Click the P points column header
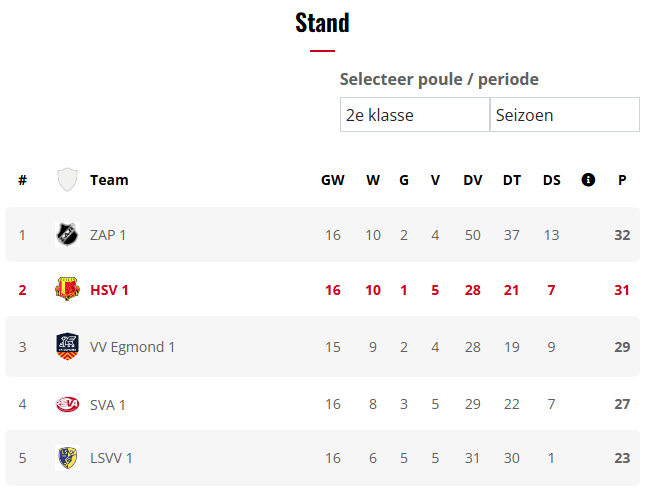This screenshot has height=490, width=647. click(x=622, y=180)
